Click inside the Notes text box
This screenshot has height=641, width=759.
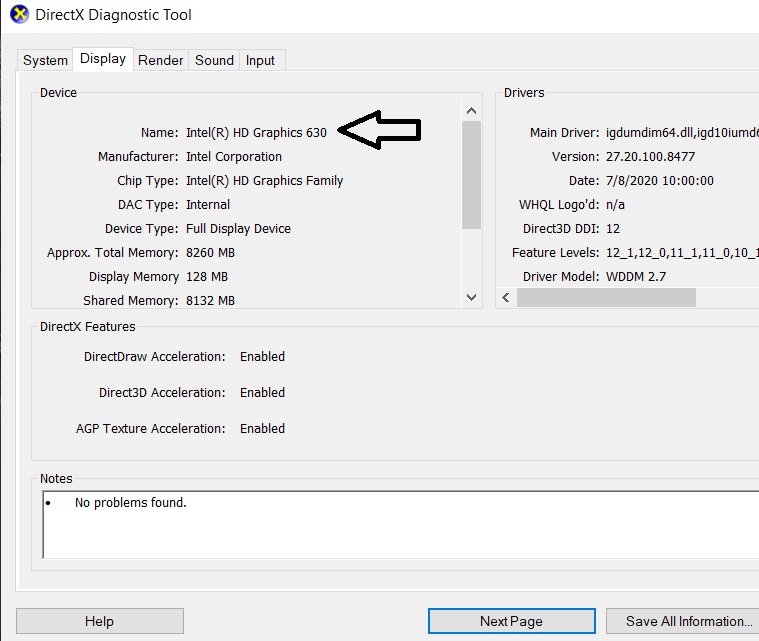pyautogui.click(x=401, y=525)
